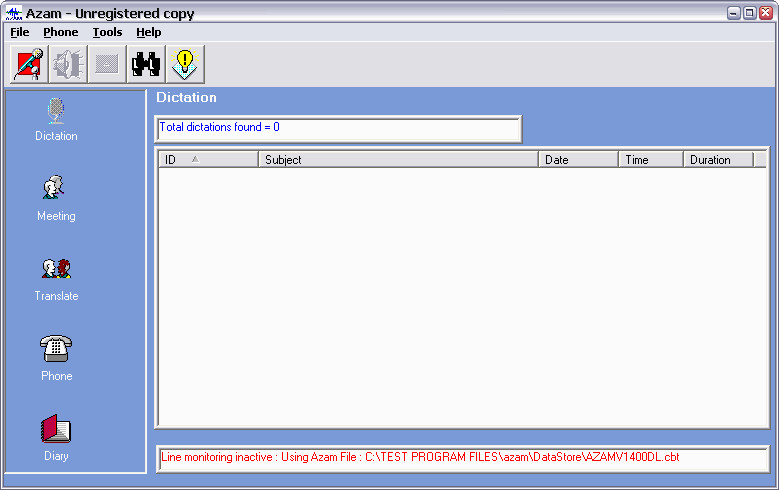Sort list by Date column header

(x=579, y=160)
